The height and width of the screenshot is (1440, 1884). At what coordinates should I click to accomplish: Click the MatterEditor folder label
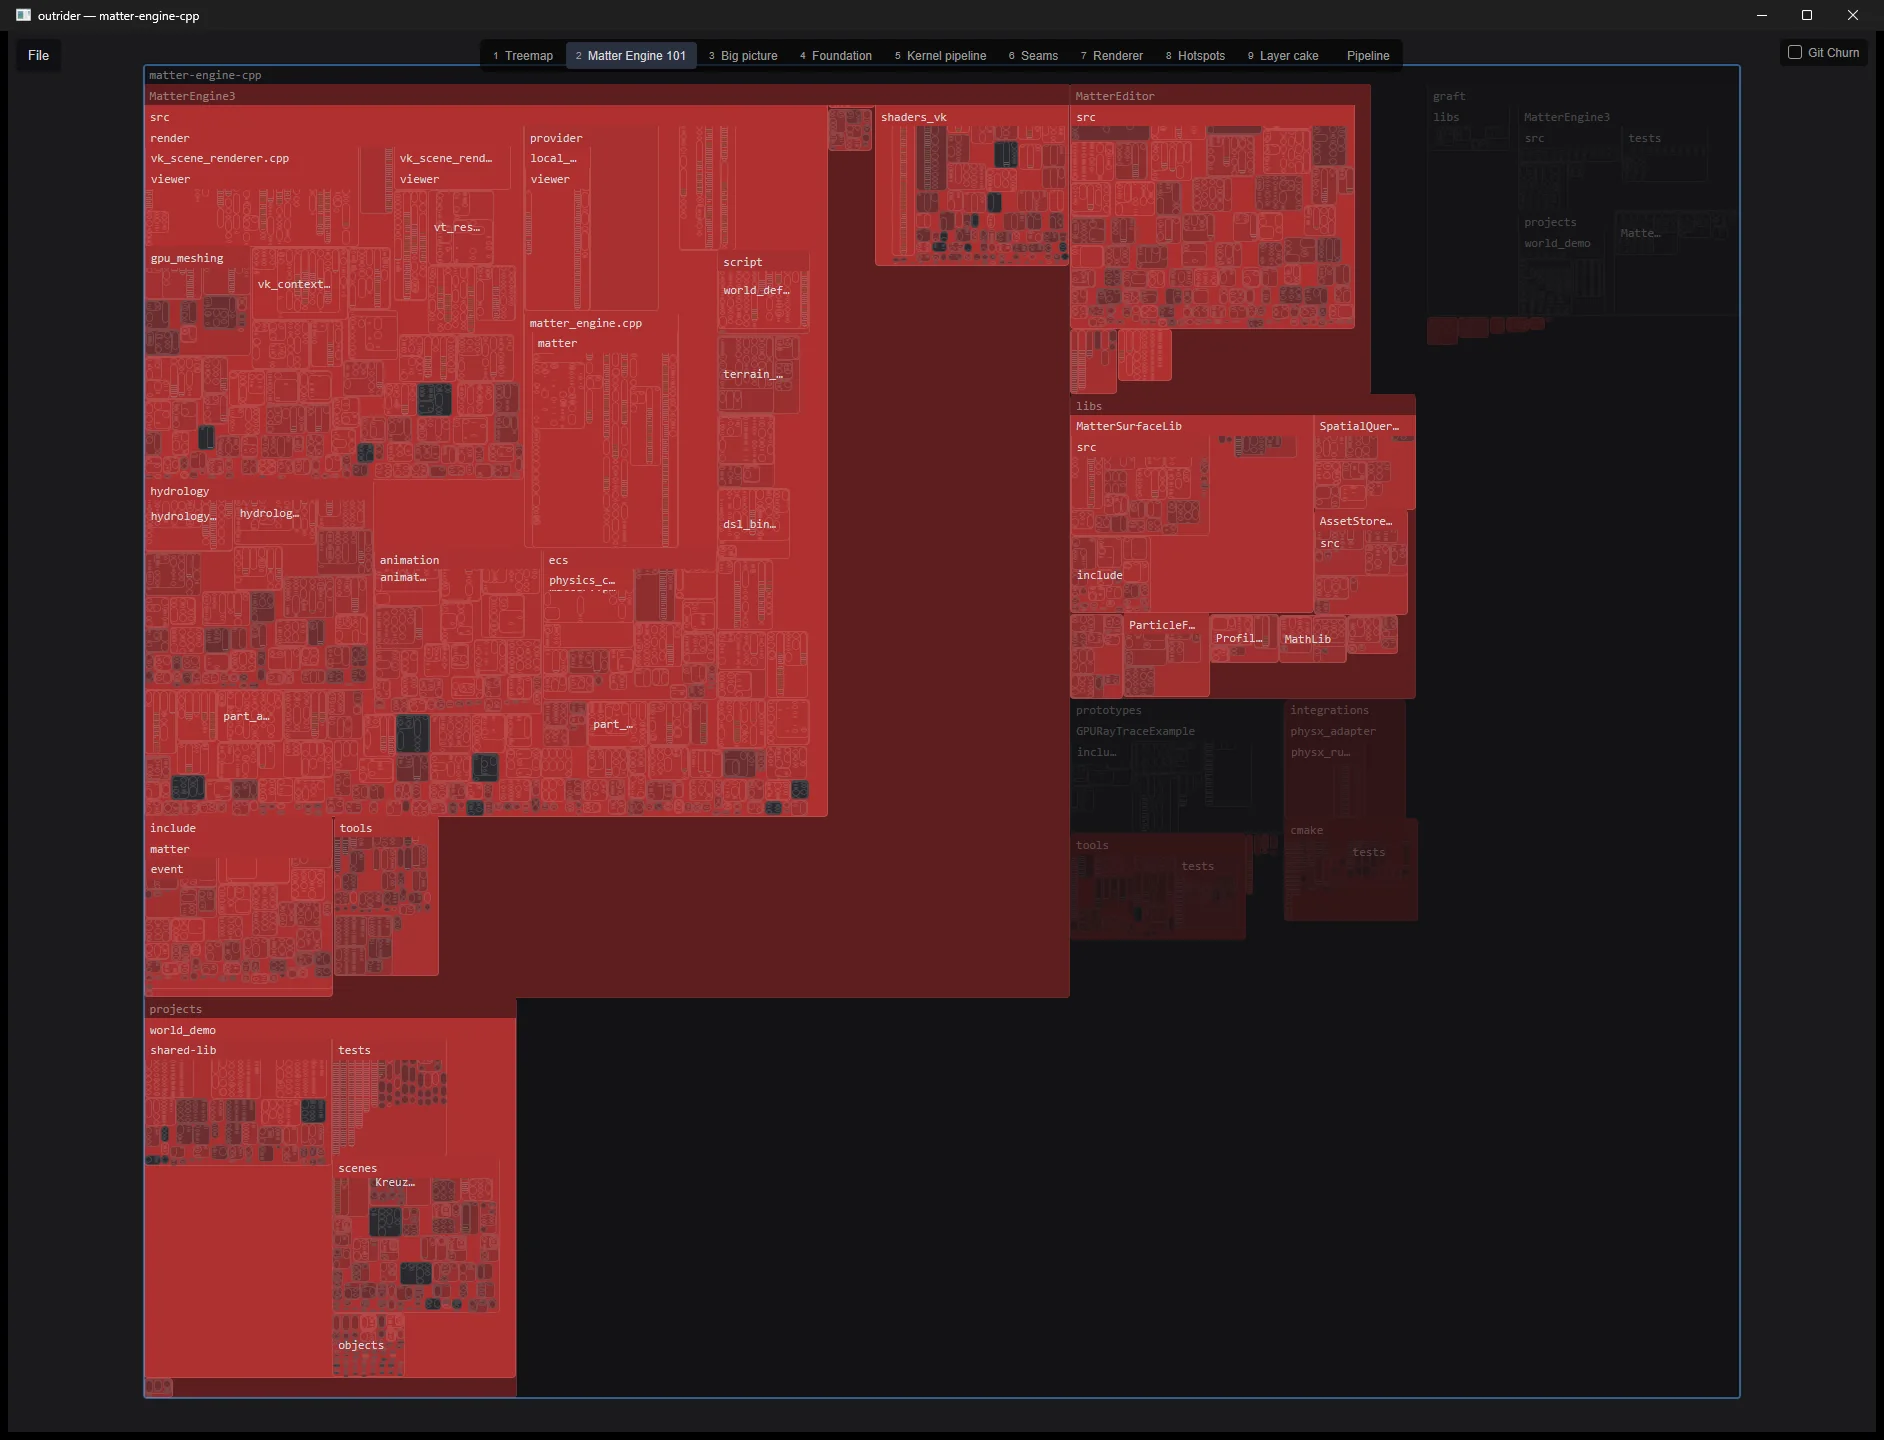1115,96
